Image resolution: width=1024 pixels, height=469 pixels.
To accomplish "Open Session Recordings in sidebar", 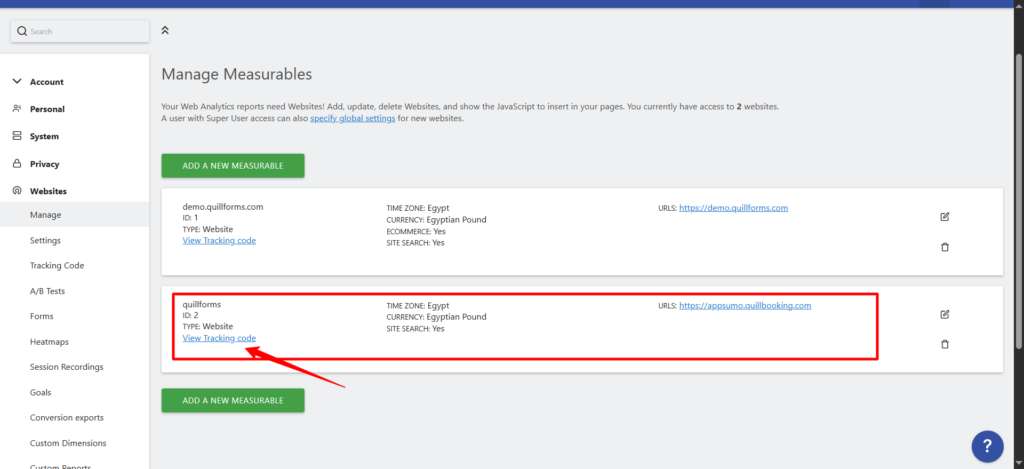I will coord(67,367).
